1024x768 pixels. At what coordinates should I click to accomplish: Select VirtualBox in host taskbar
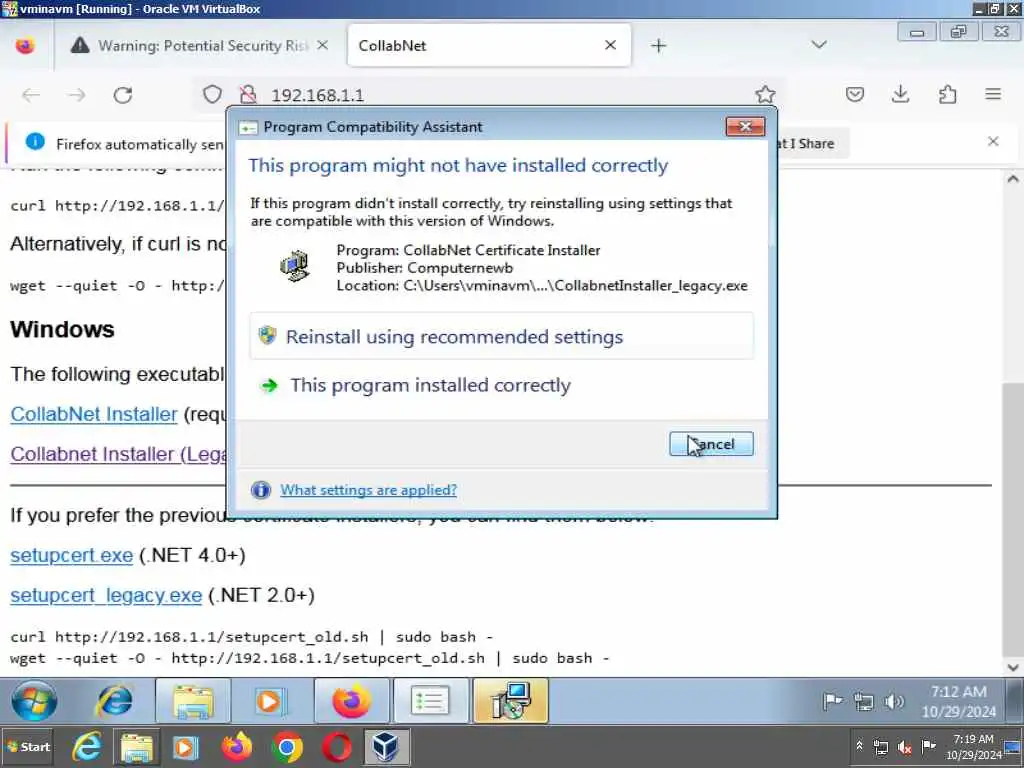[x=386, y=747]
